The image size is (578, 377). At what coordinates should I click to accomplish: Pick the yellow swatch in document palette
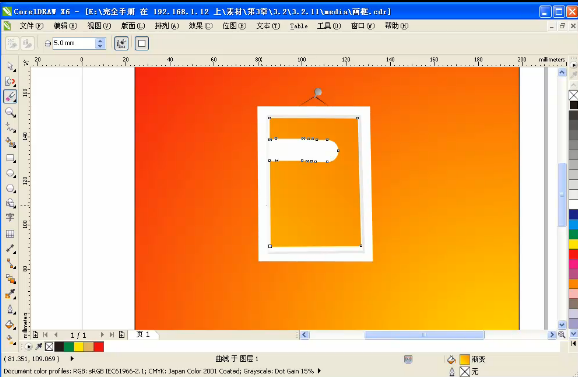[x=79, y=346]
